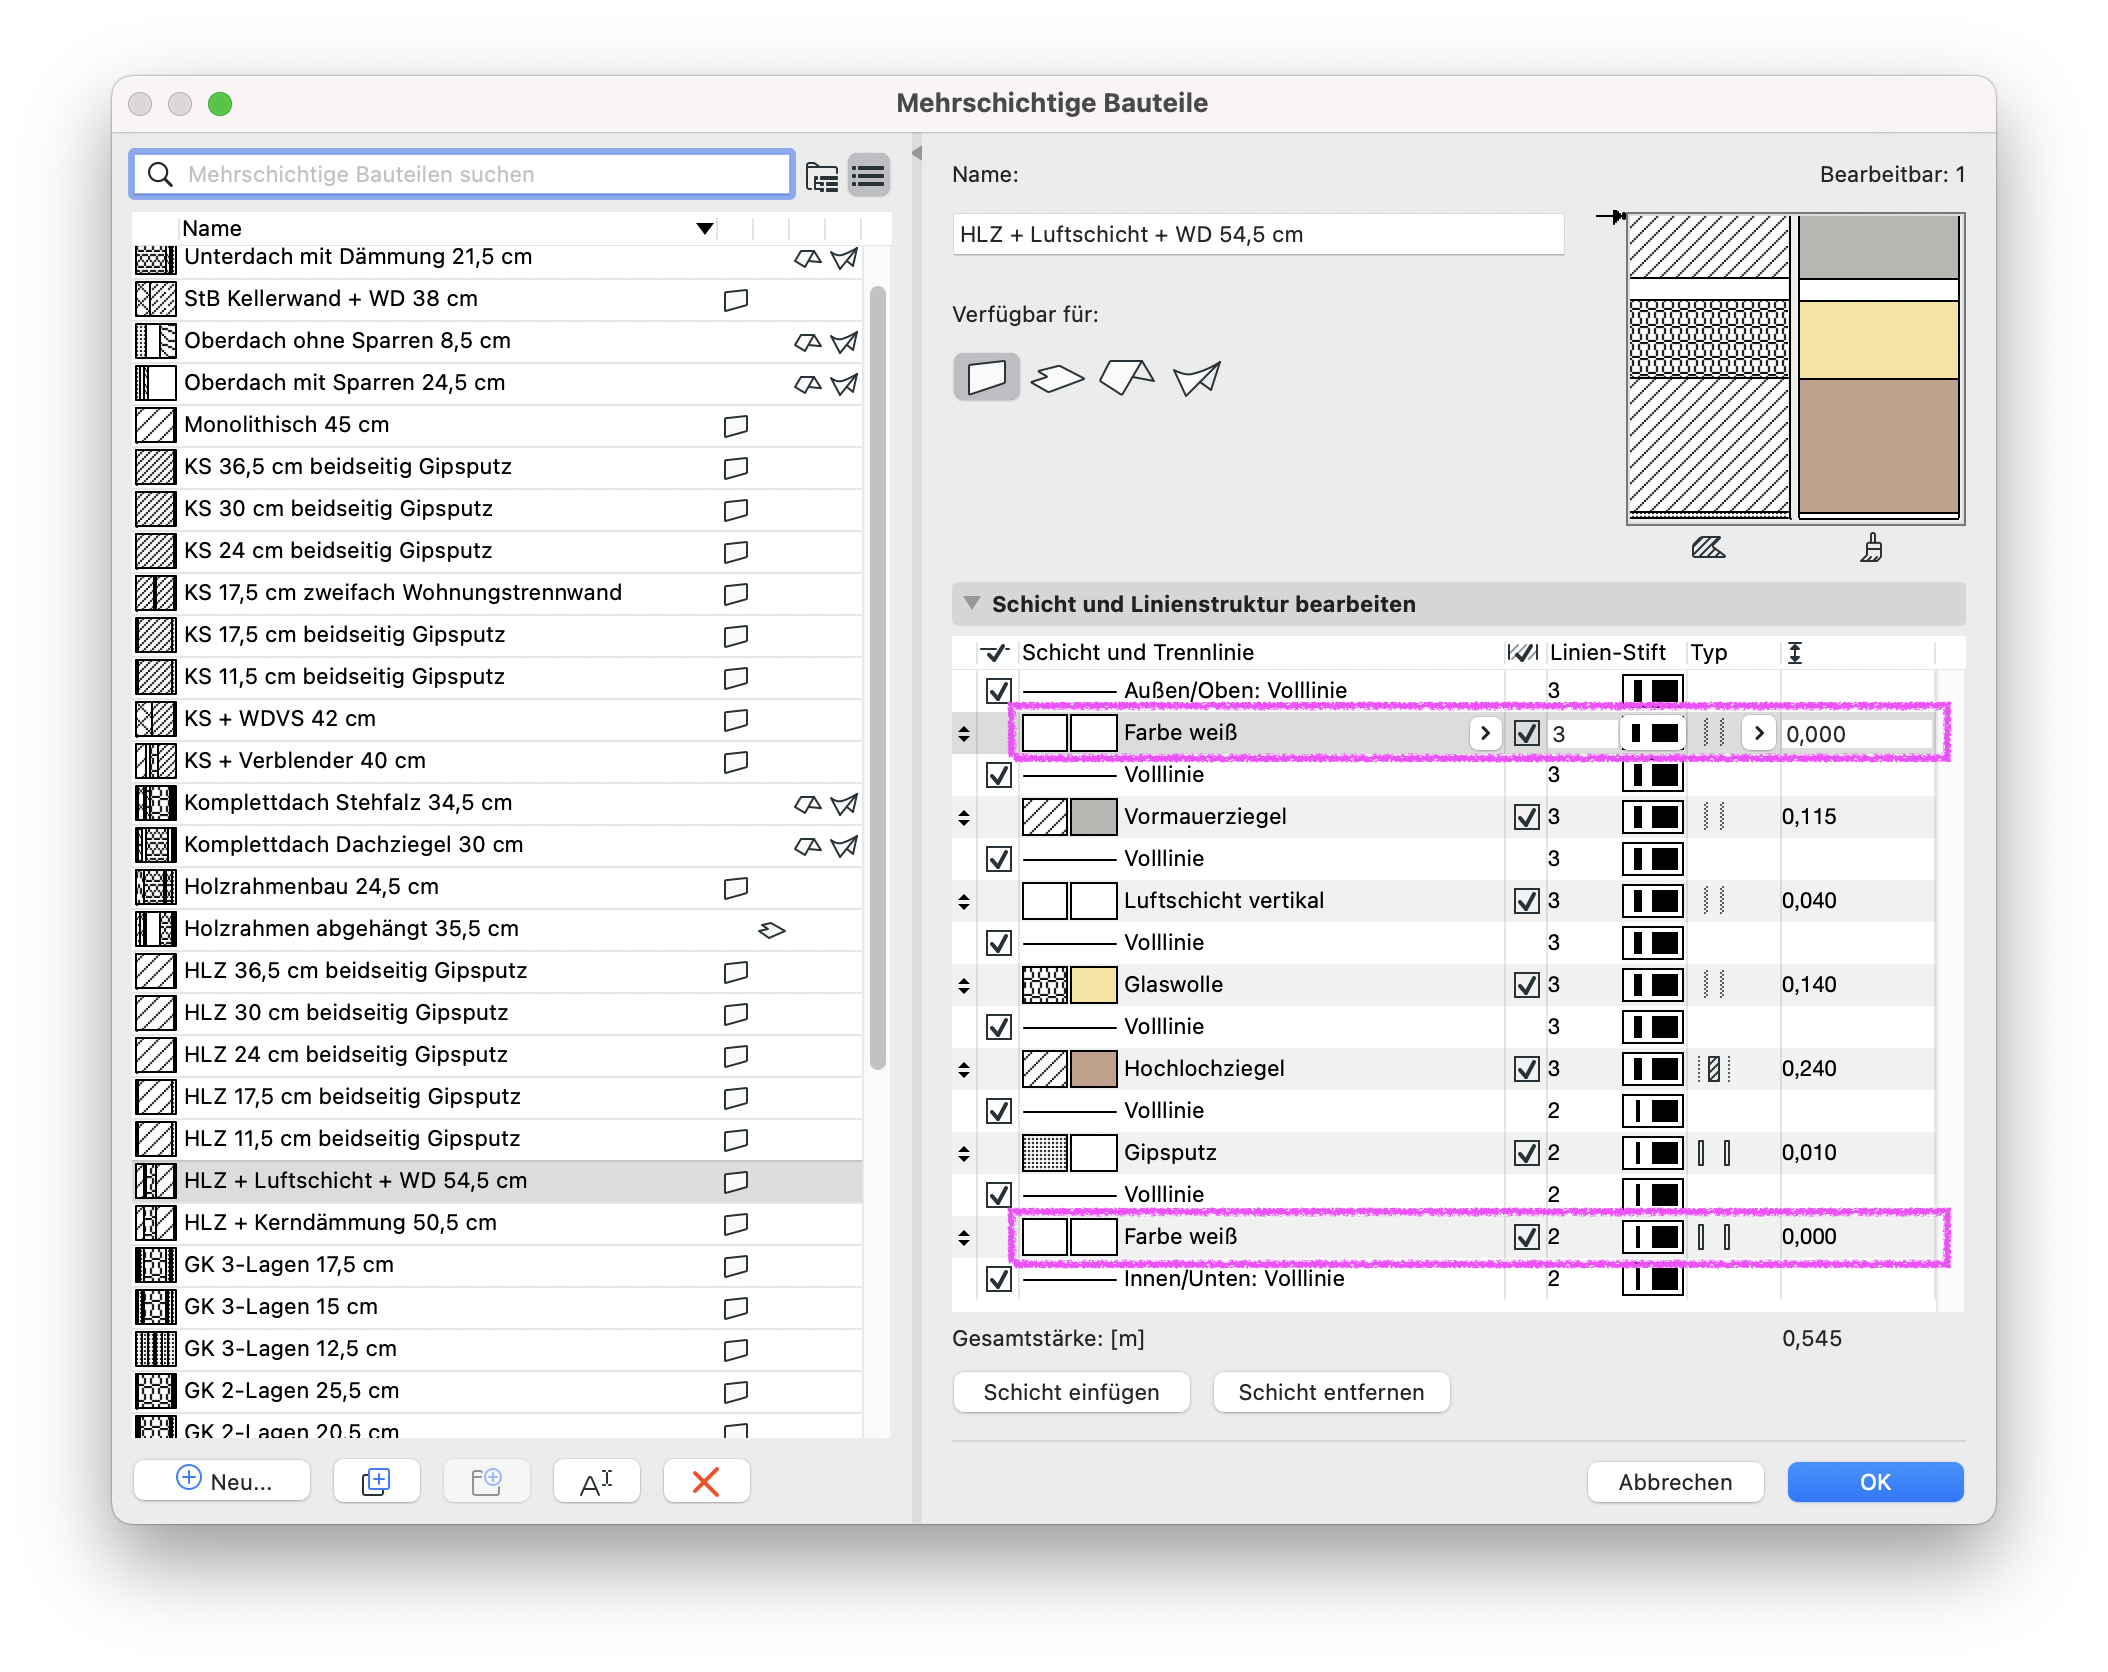The image size is (2108, 1672).
Task: Click the search magnifier icon
Action: [x=160, y=175]
